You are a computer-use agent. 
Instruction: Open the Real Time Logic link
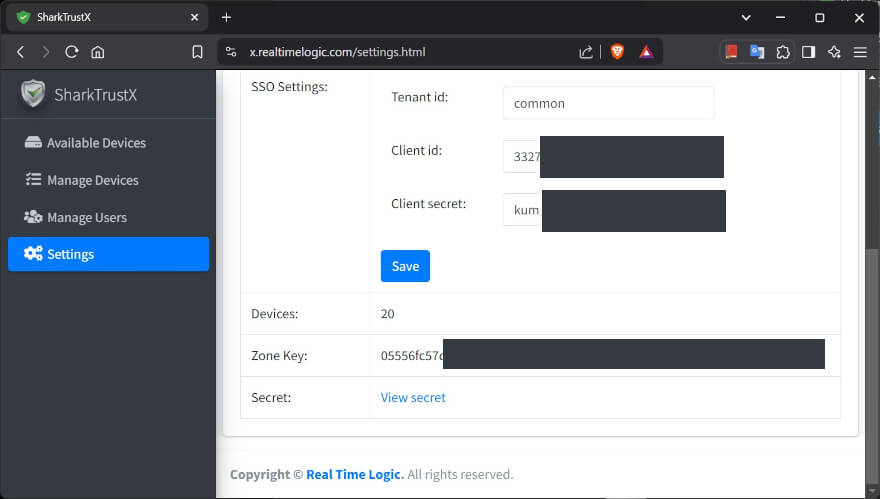[355, 474]
